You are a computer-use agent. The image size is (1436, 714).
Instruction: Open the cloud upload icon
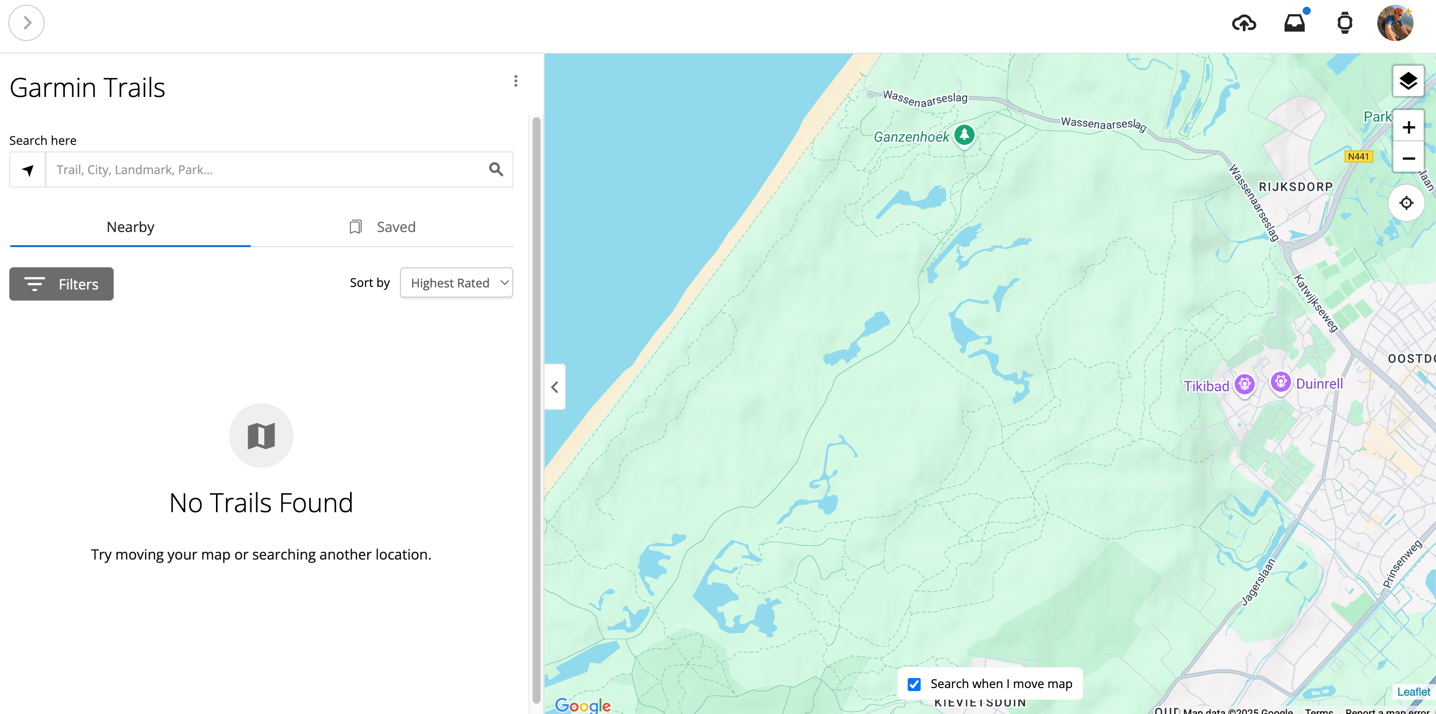[x=1244, y=23]
